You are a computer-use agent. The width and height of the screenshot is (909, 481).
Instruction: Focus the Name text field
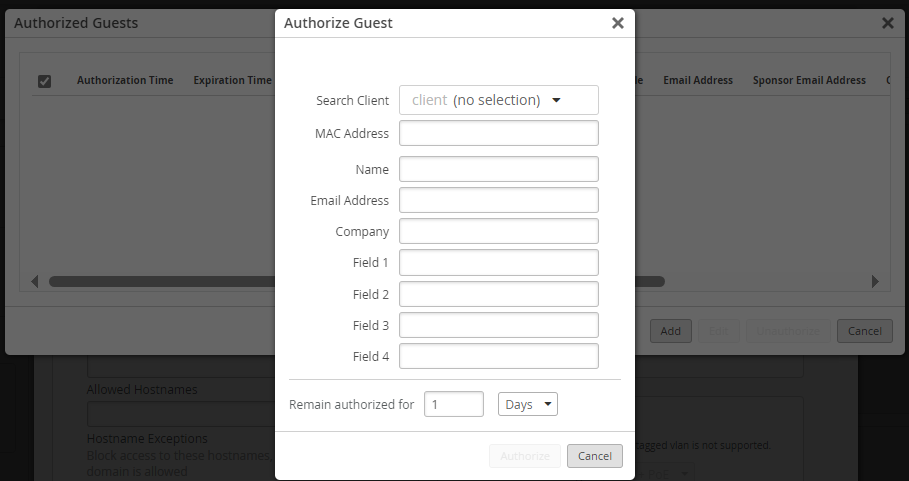498,169
